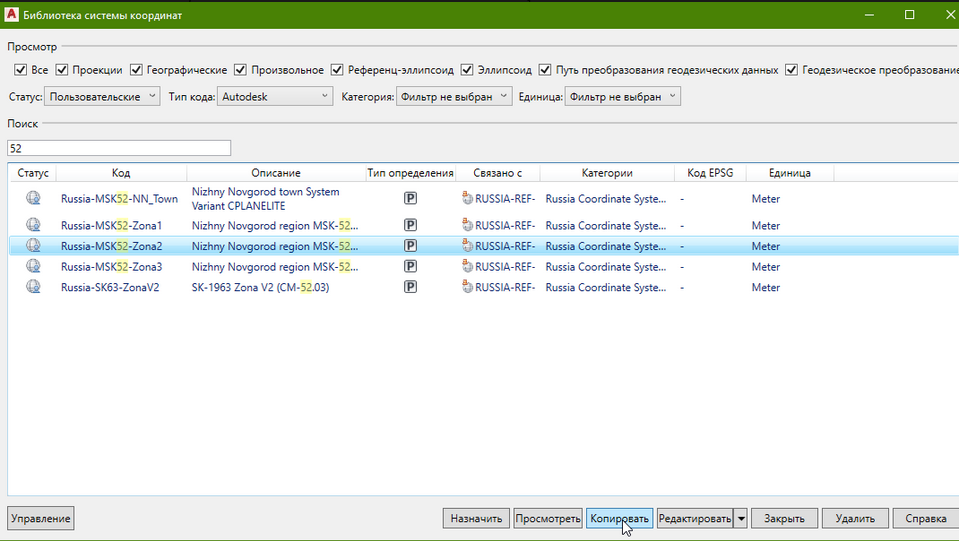
Task: Expand the Редактировать button dropdown arrow
Action: pyautogui.click(x=740, y=518)
